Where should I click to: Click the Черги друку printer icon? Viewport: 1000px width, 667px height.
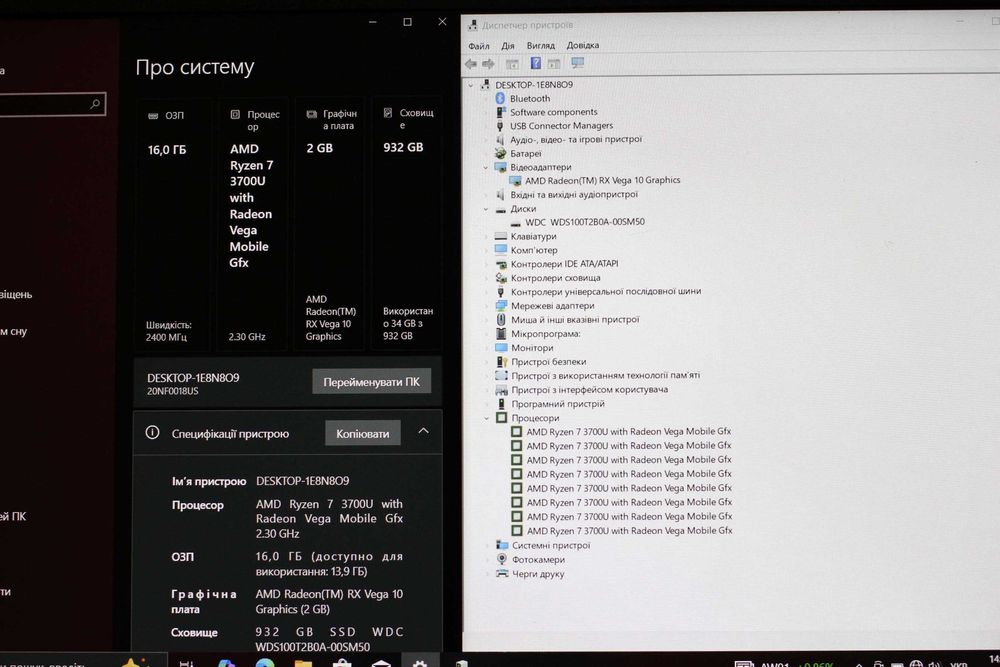(x=503, y=573)
